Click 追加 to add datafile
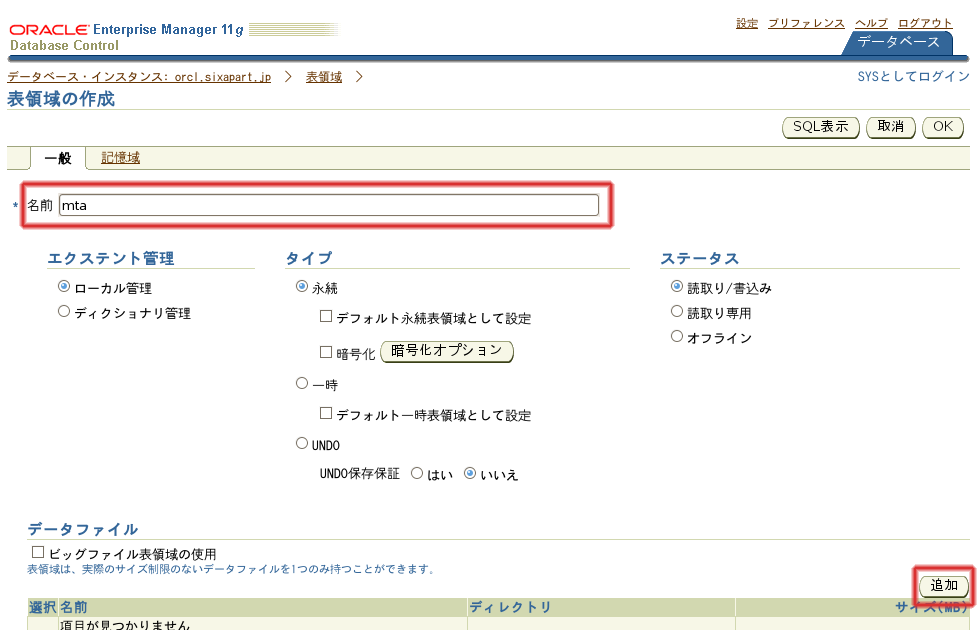The height and width of the screenshot is (630, 978). tap(944, 586)
